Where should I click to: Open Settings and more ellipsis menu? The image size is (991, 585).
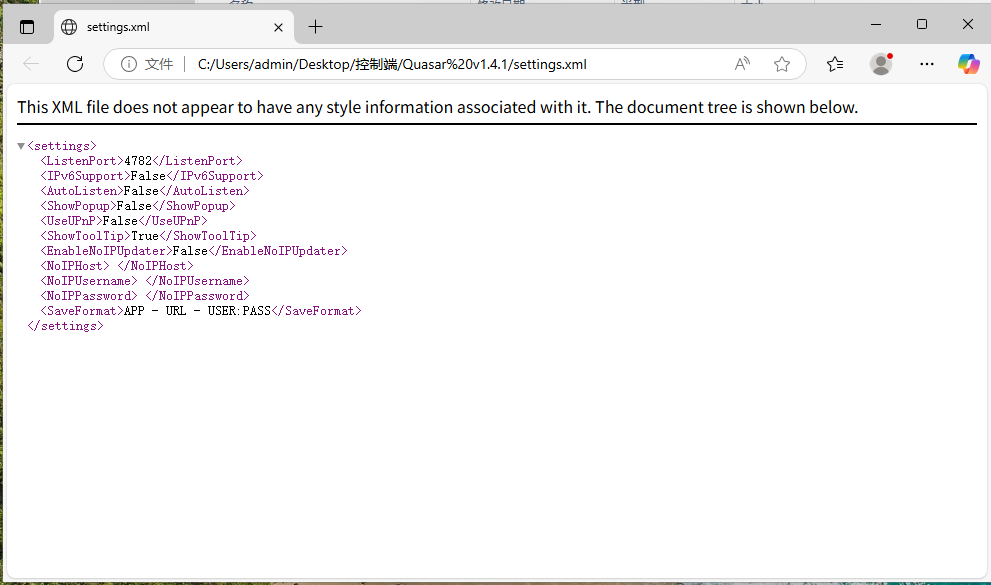click(927, 64)
